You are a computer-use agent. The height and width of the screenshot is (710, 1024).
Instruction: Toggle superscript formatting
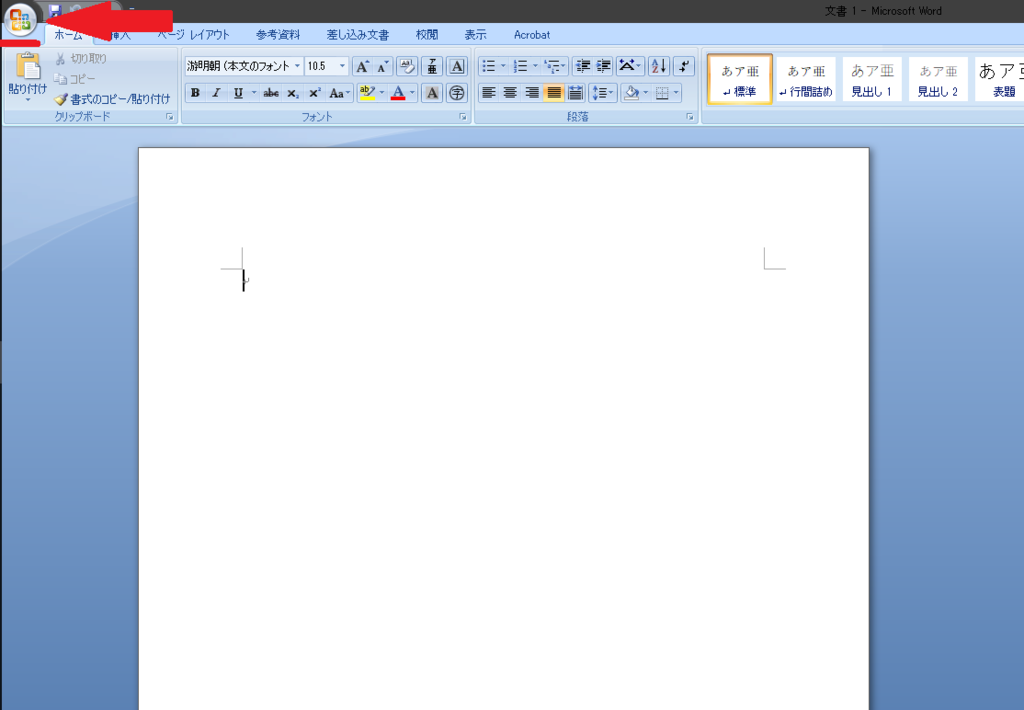[315, 93]
